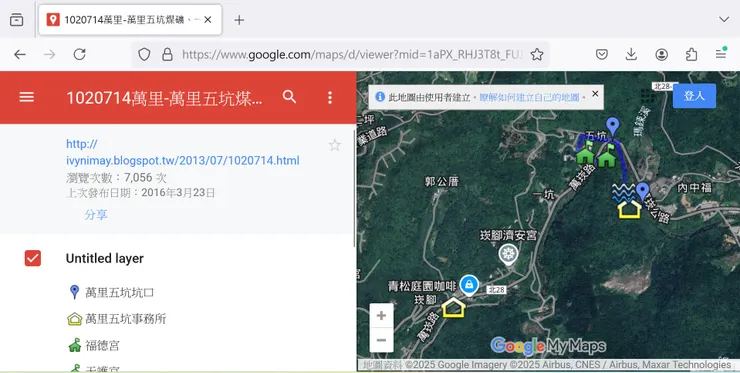740x373 pixels.
Task: Open the My Maps hamburger menu
Action: click(26, 97)
